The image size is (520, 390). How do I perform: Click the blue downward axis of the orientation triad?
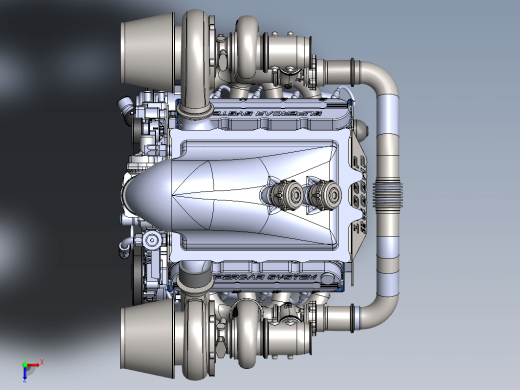(25, 374)
